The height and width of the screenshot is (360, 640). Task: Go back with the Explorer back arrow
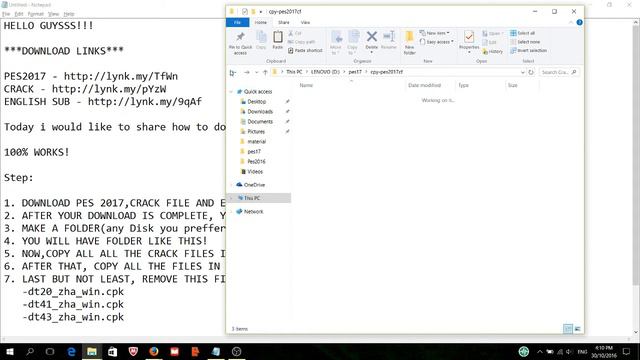tap(233, 72)
